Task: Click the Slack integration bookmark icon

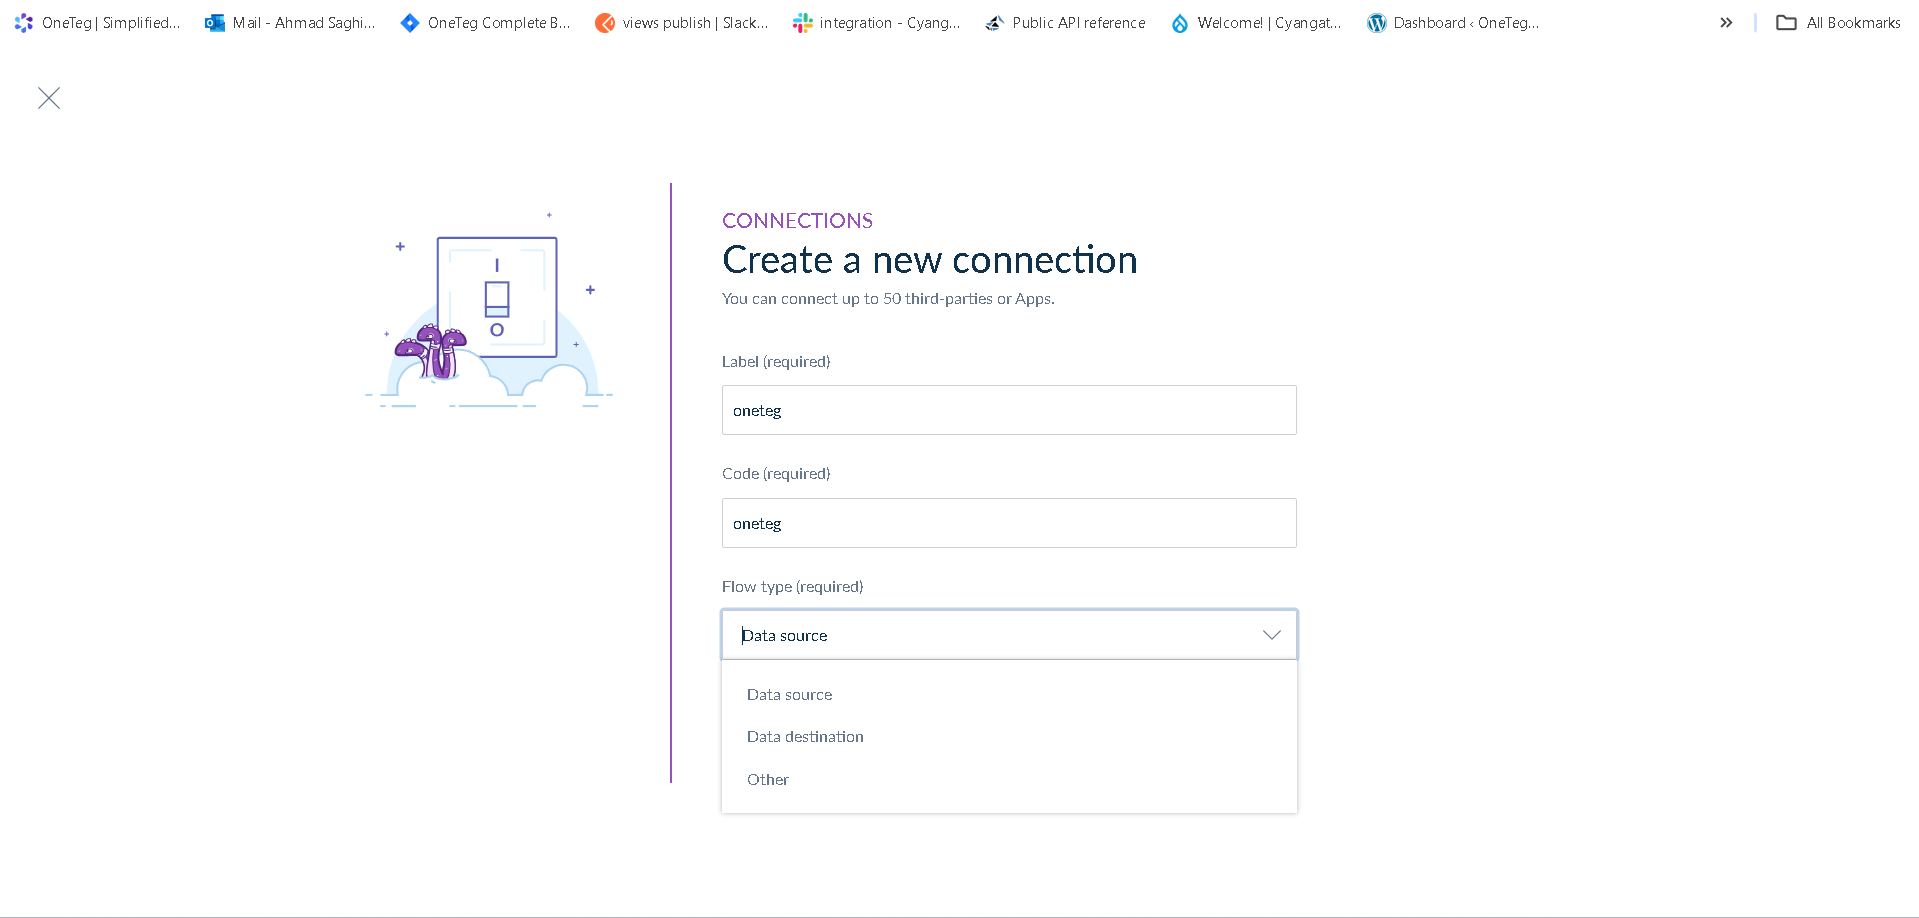Action: point(802,23)
